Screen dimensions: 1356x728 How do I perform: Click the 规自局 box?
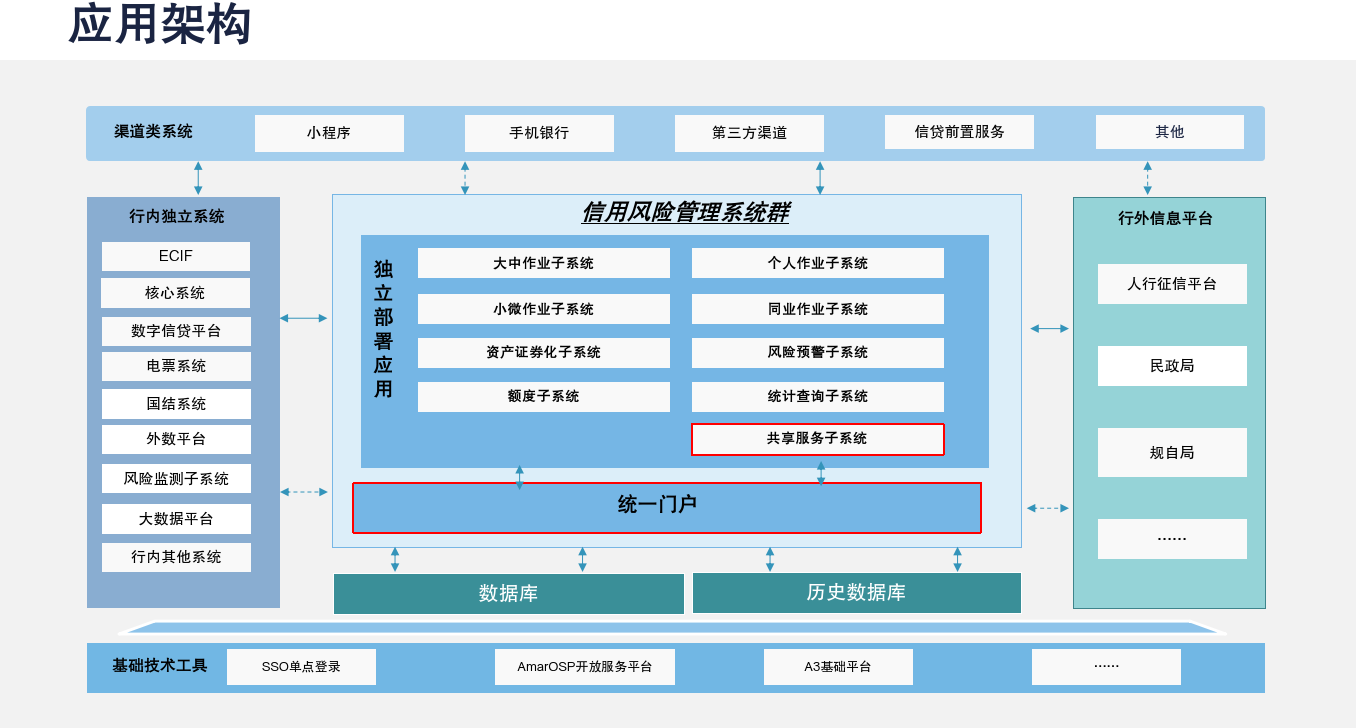pos(1172,452)
